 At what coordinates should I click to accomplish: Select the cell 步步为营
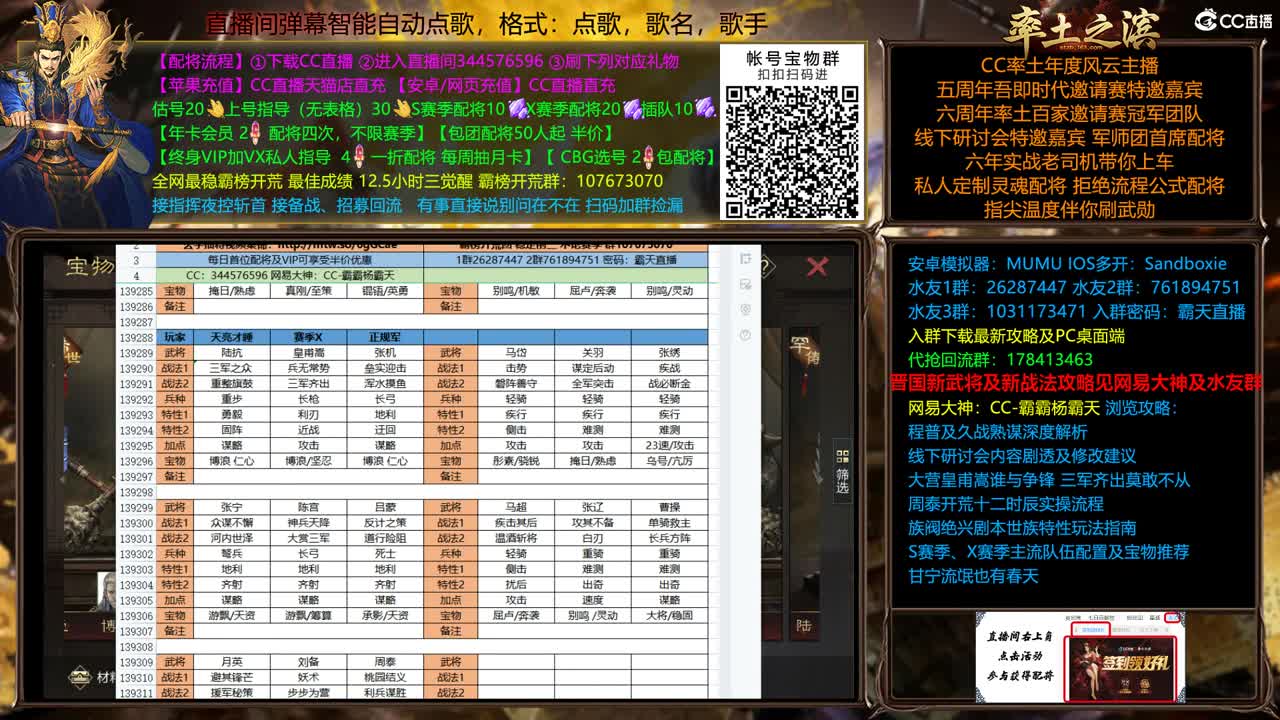pyautogui.click(x=309, y=693)
